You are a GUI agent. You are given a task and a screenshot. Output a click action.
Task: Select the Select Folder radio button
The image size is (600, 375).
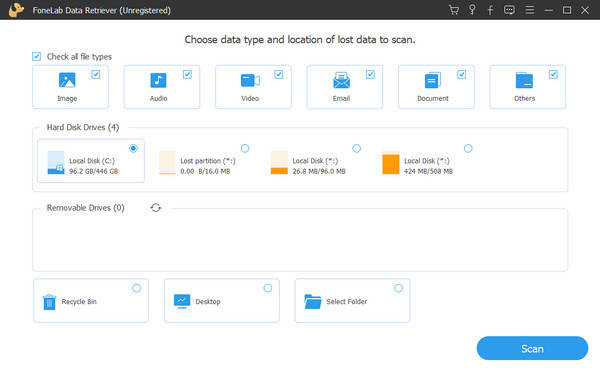pos(398,288)
